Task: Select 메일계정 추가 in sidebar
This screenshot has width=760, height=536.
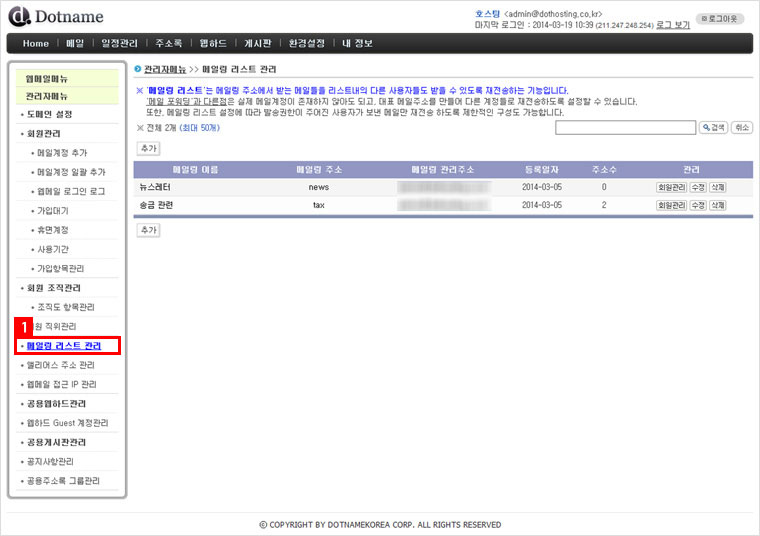Action: pyautogui.click(x=61, y=152)
